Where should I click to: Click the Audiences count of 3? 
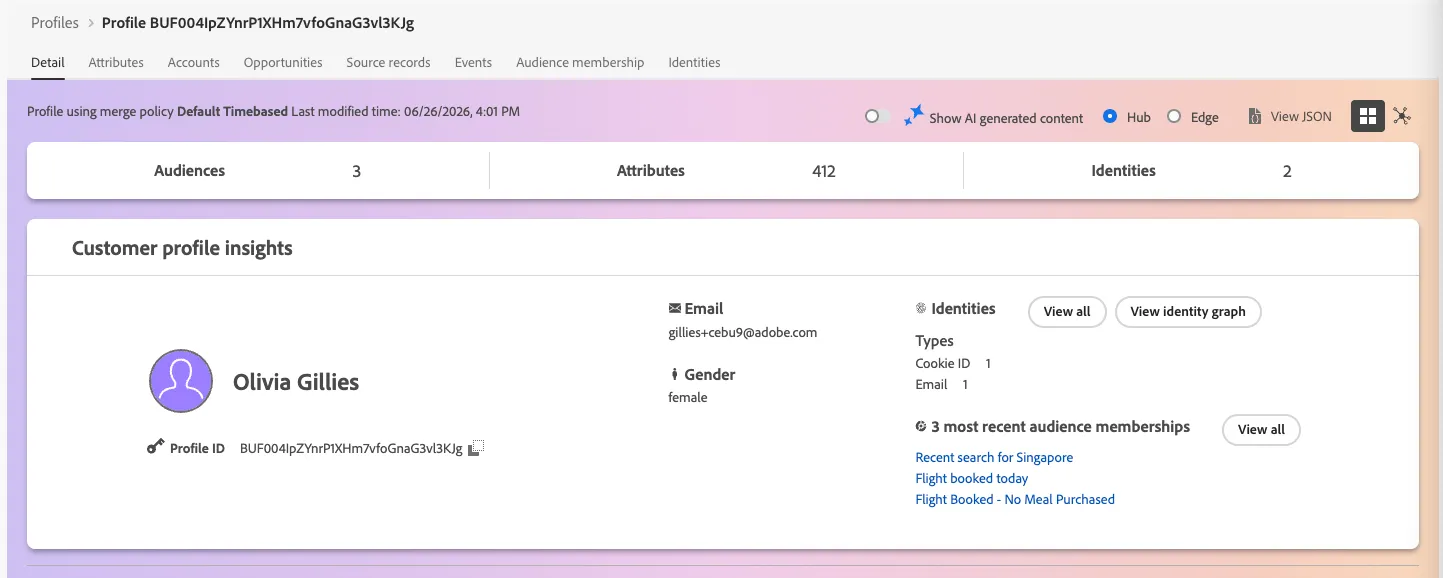356,171
